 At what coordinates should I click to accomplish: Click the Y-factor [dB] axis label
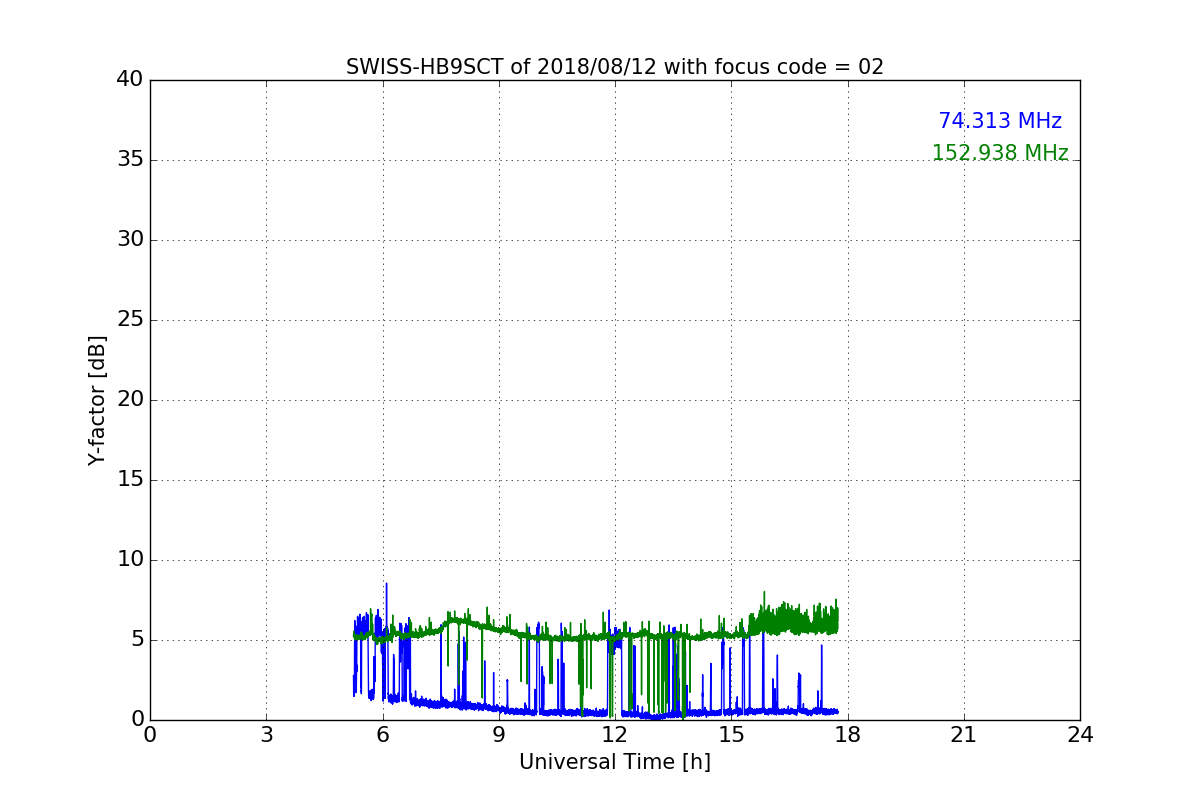pos(97,400)
